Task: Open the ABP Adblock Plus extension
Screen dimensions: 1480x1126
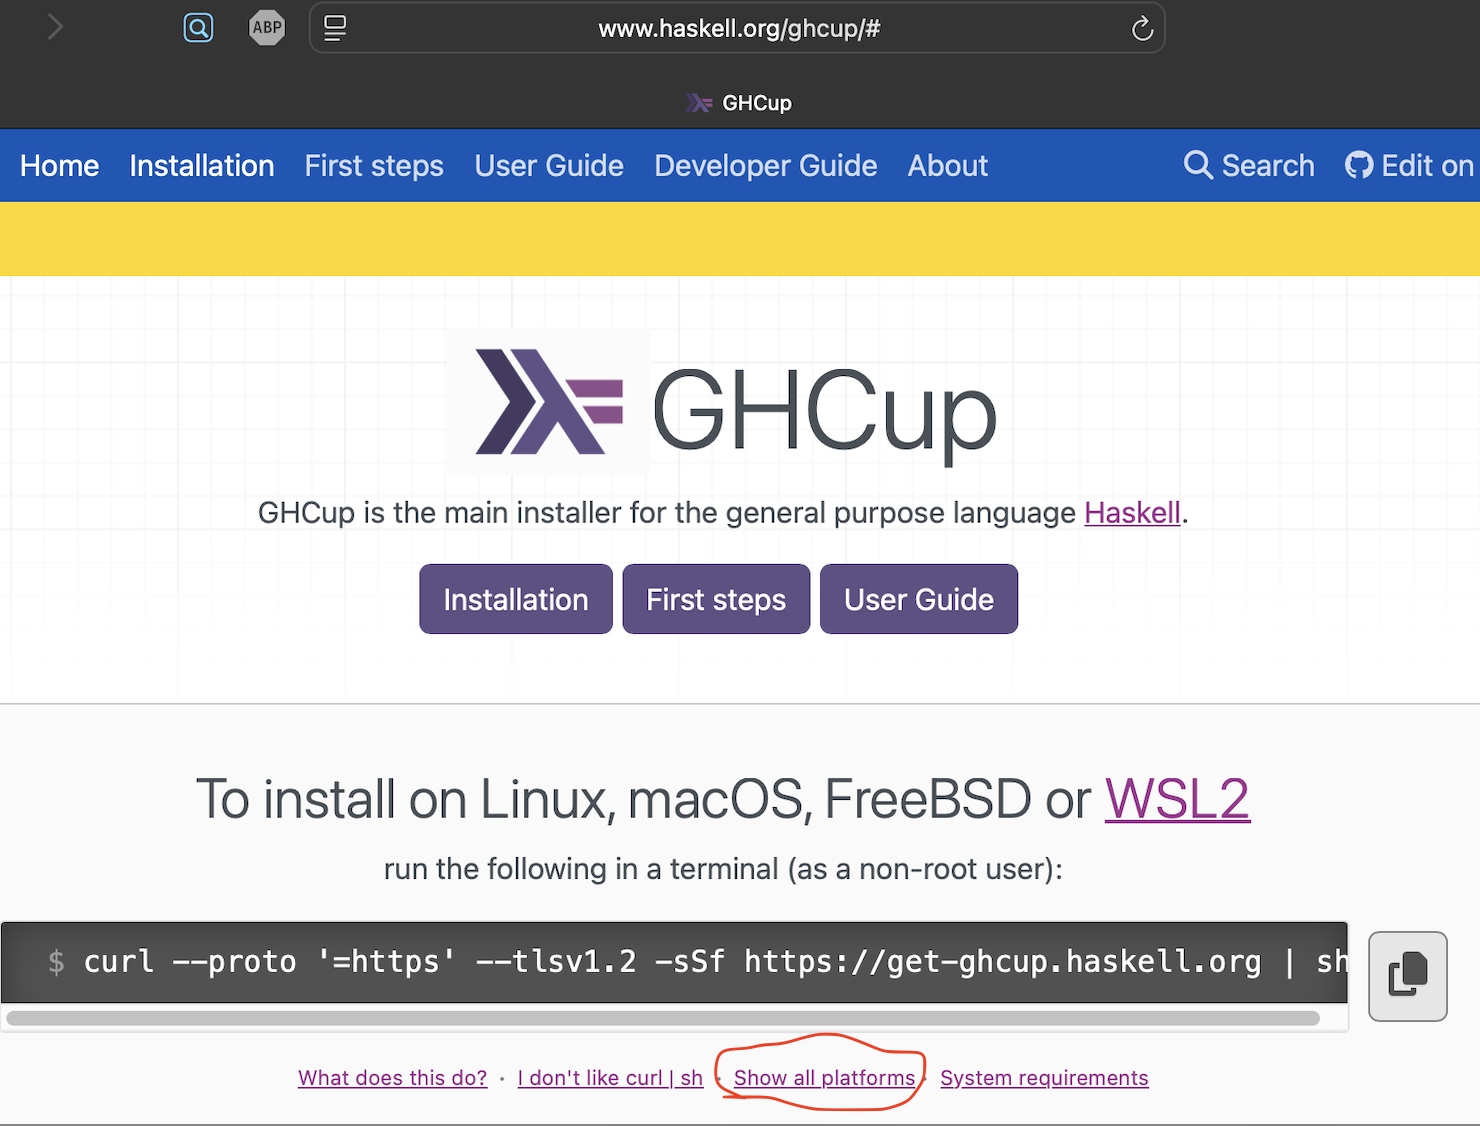Action: [267, 27]
